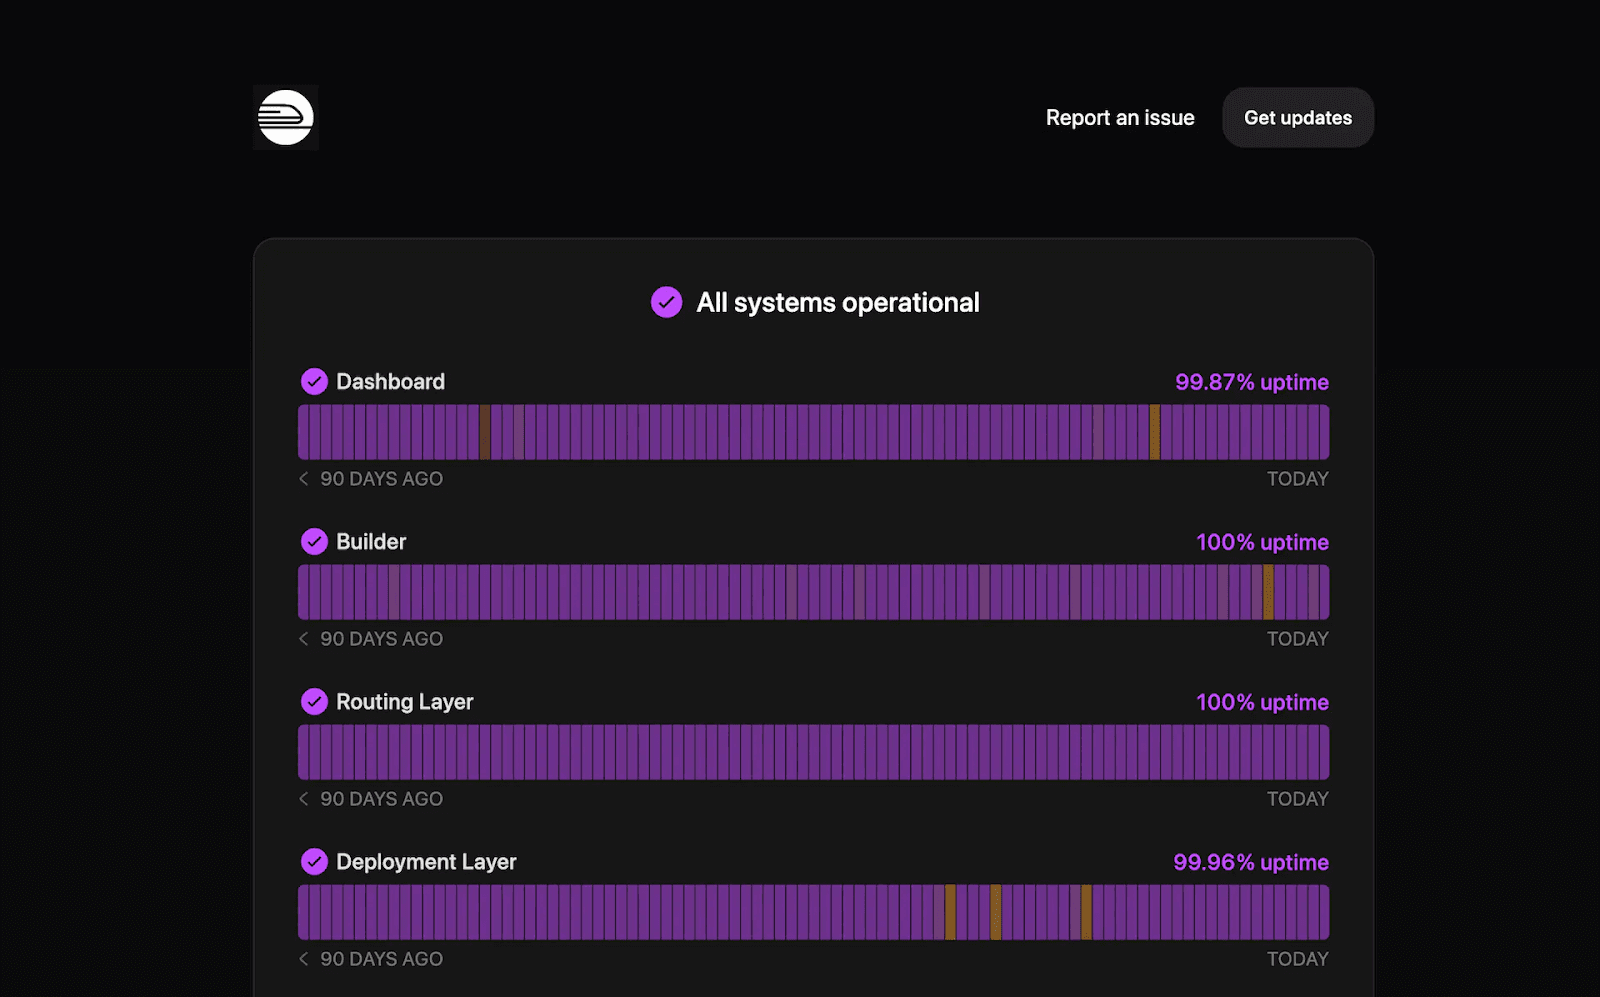Click the Builder 100% uptime label
The image size is (1600, 997).
1262,542
